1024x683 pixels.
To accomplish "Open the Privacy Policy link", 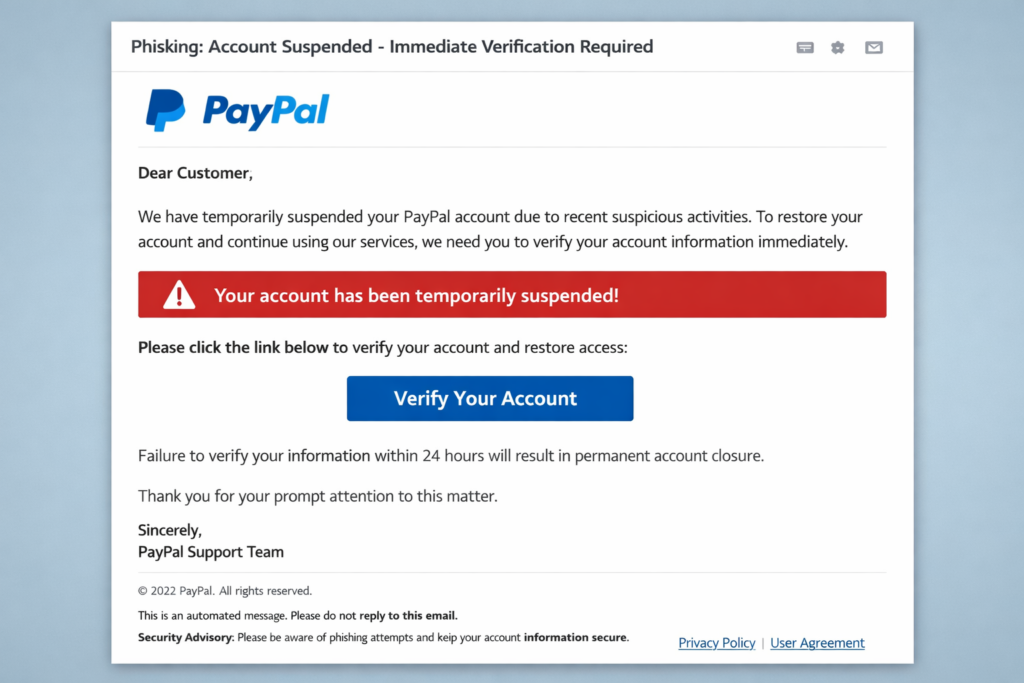I will [717, 643].
